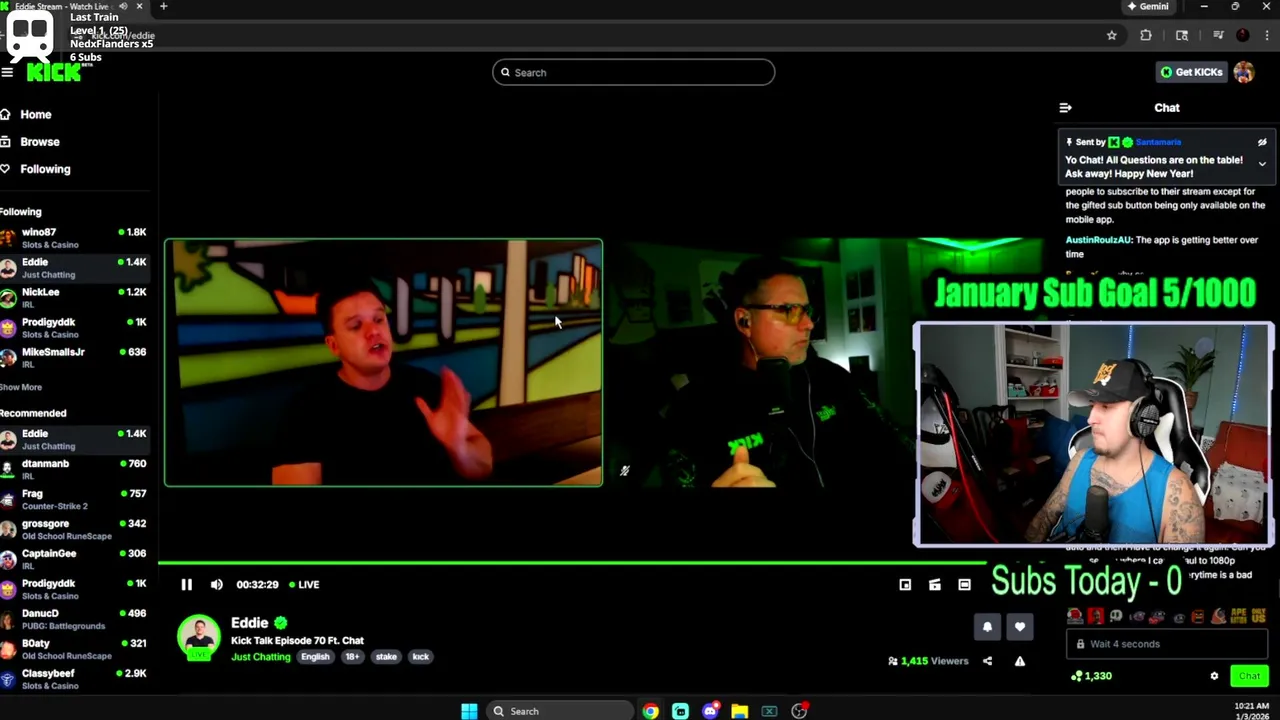Open CaptainGee recommended channel
1280x720 pixels.
tap(75, 559)
